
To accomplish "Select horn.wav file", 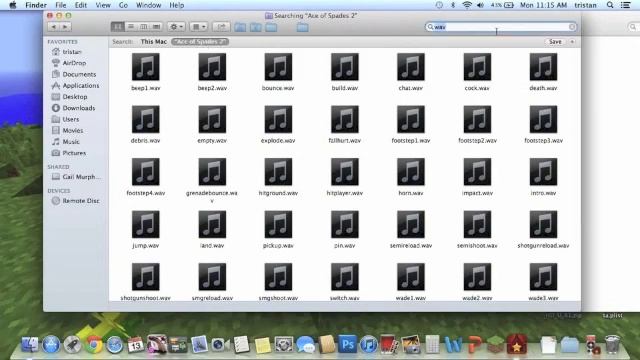I will pos(411,172).
